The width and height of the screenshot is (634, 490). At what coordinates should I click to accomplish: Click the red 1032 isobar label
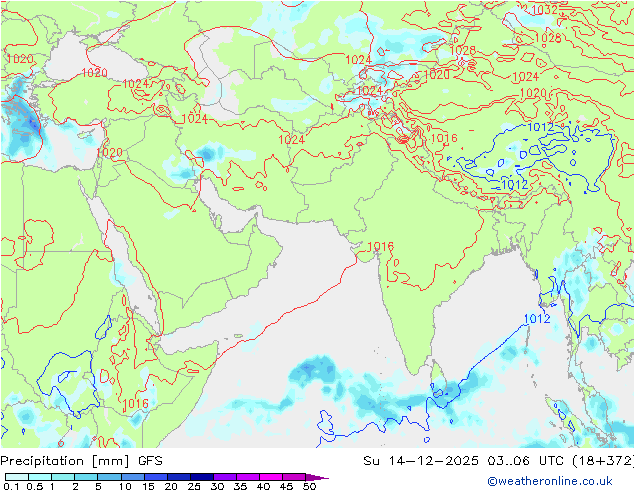[x=544, y=10]
